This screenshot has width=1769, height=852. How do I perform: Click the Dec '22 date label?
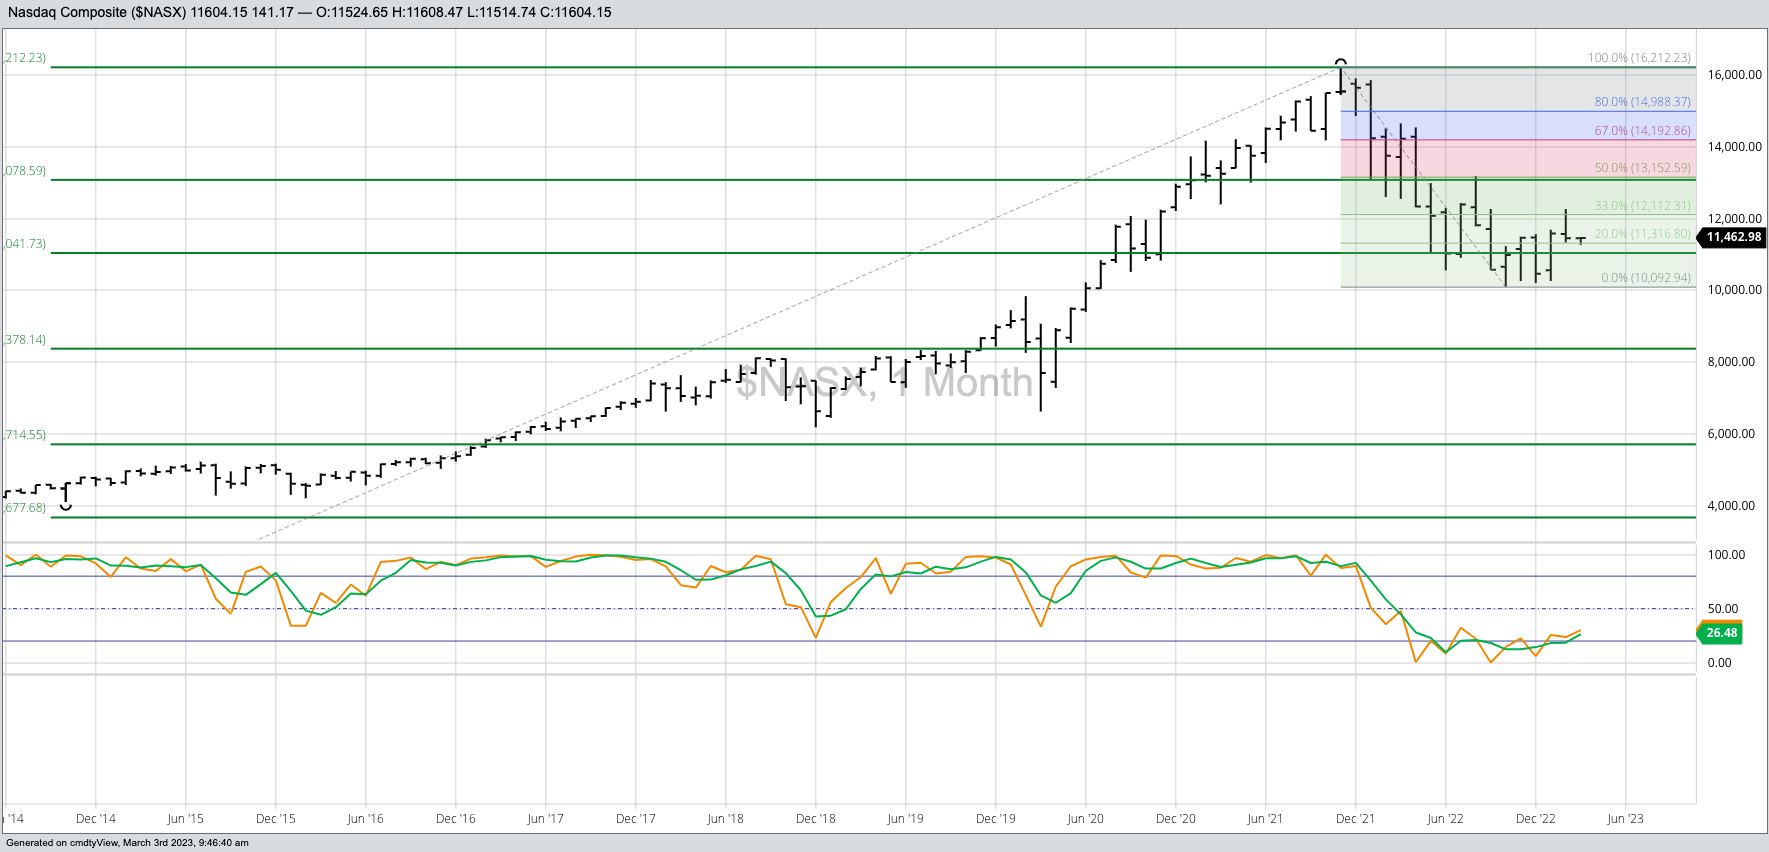click(1536, 819)
